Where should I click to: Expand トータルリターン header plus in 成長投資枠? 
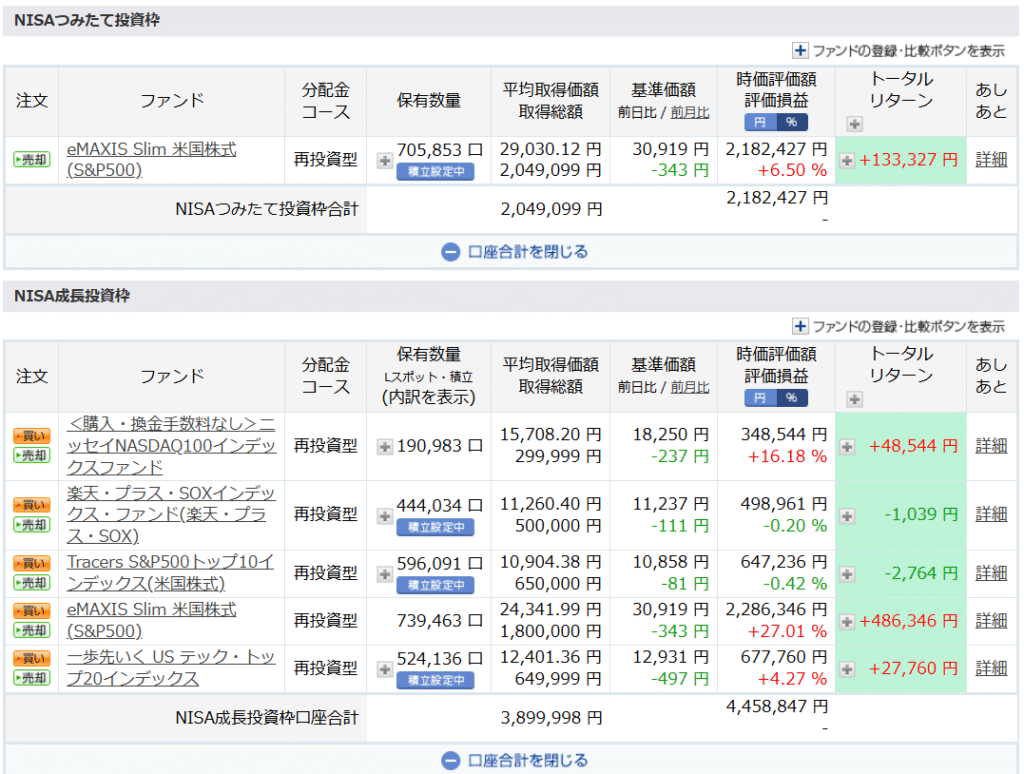(854, 399)
